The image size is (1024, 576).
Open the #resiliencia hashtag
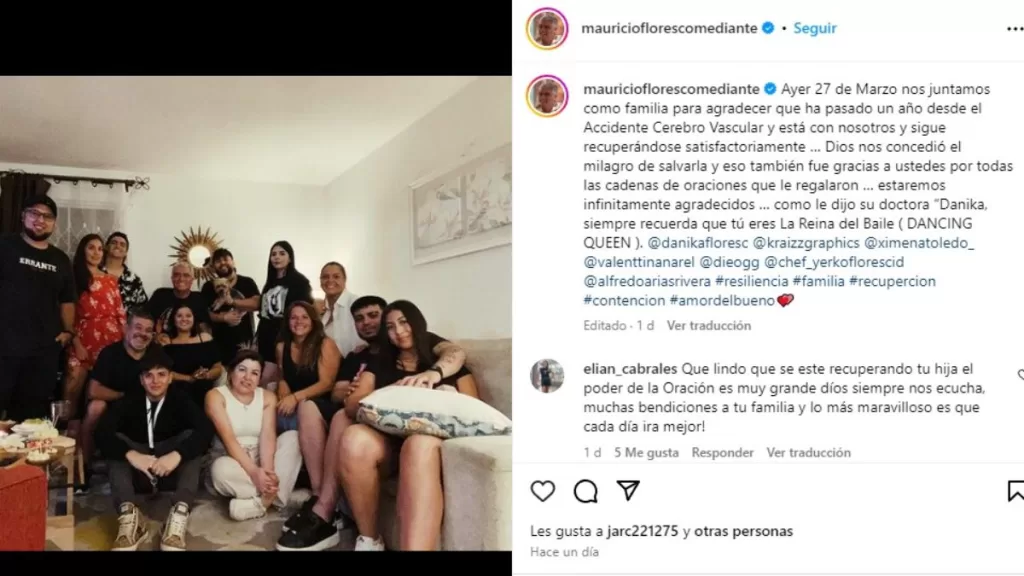[x=752, y=281]
